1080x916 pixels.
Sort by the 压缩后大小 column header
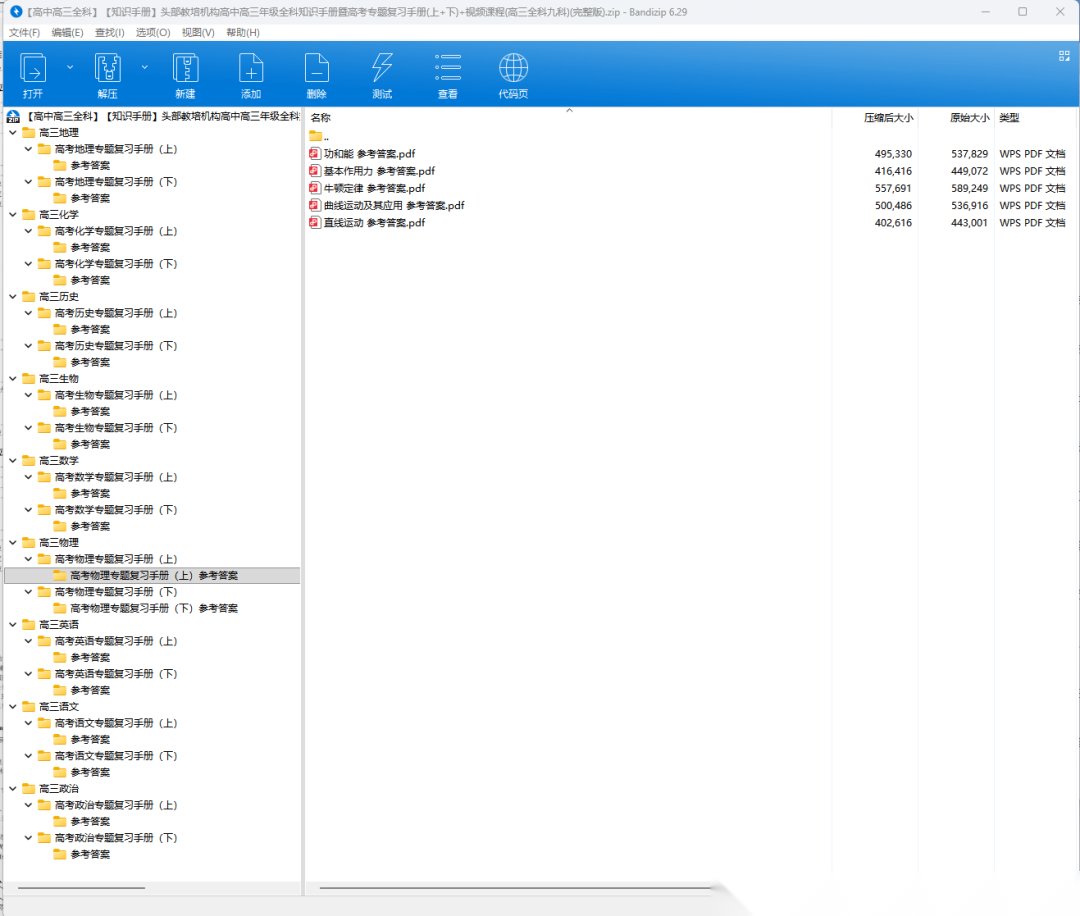(x=887, y=118)
